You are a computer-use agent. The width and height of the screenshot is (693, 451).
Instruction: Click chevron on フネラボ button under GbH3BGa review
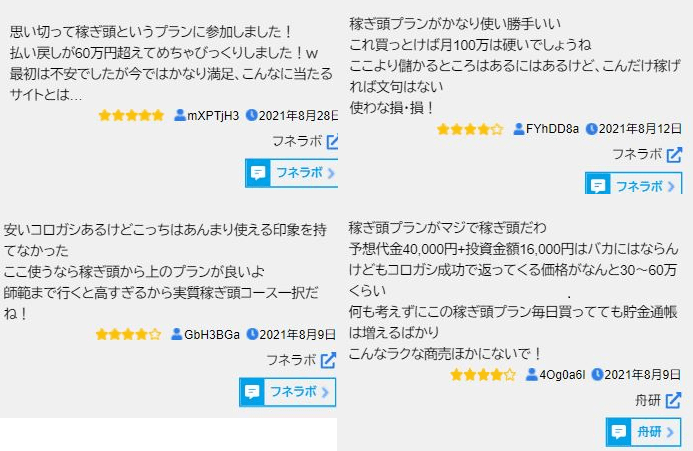[325, 392]
